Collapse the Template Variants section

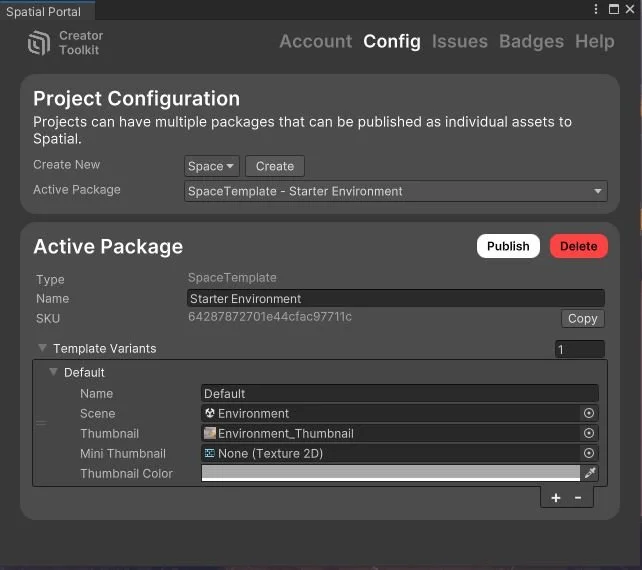click(42, 348)
